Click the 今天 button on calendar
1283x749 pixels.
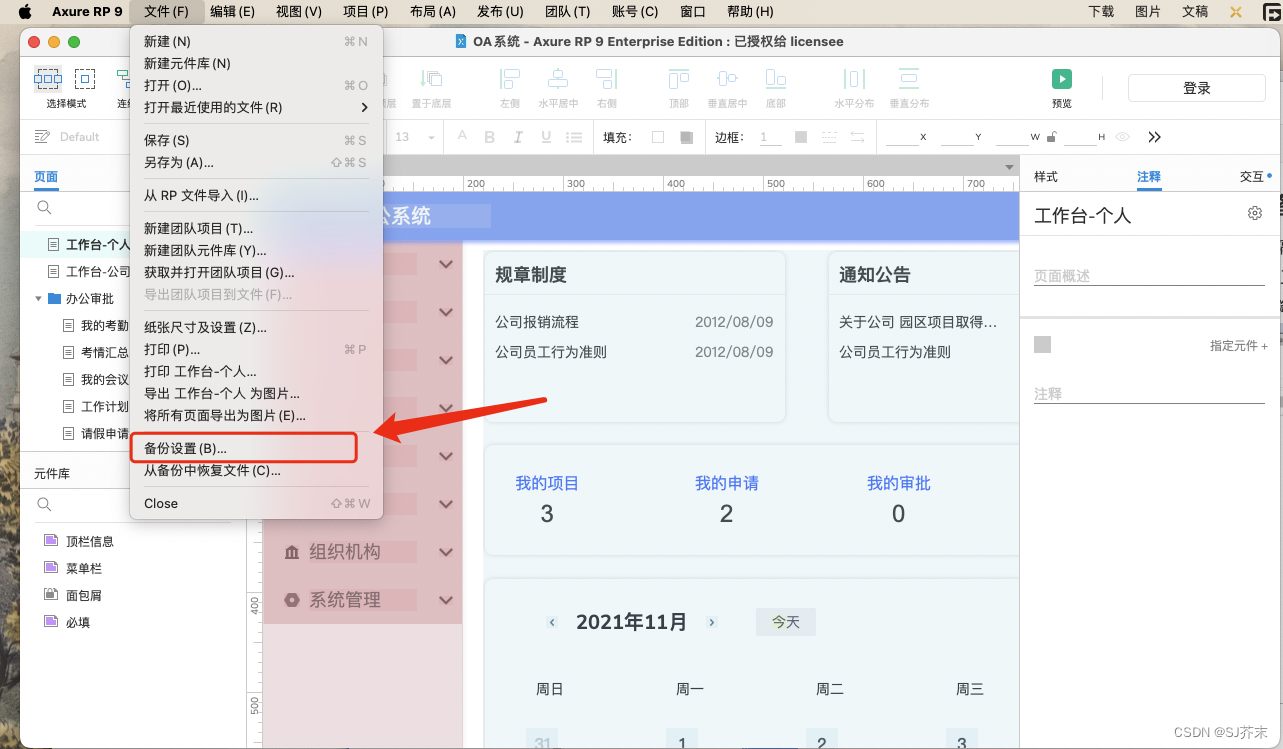786,622
